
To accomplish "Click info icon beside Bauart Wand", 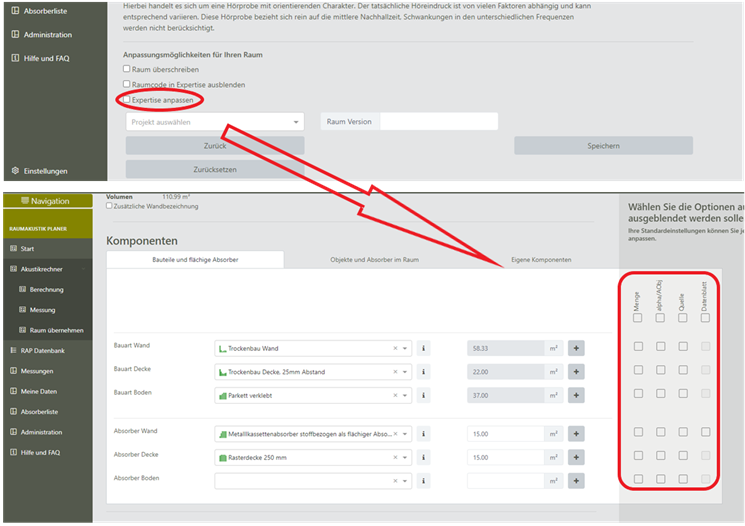I will coord(423,348).
